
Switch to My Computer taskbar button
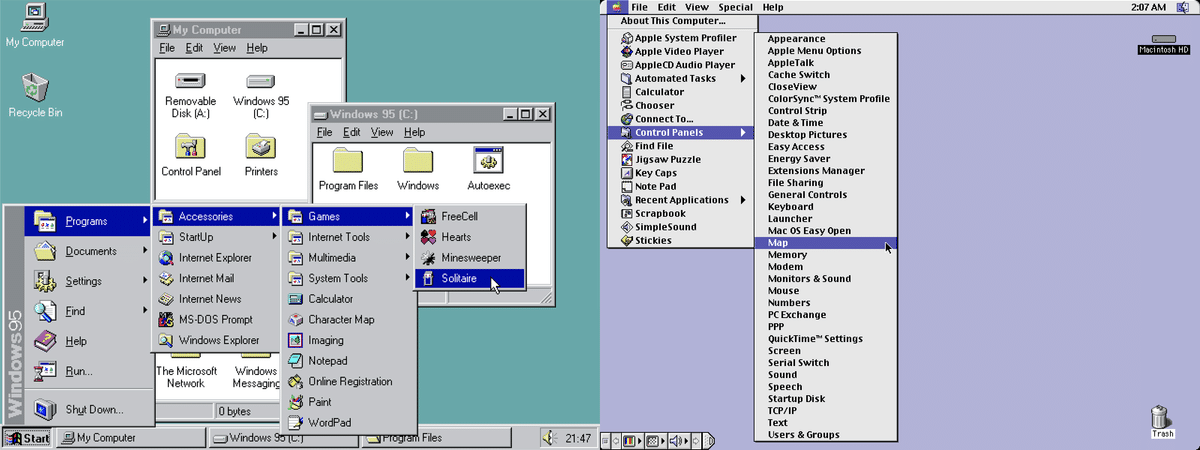click(x=130, y=438)
